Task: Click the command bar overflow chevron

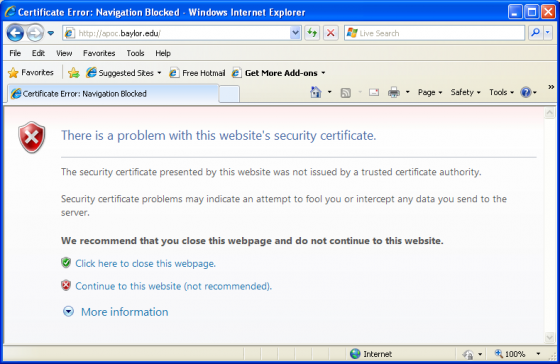Action: coord(551,87)
